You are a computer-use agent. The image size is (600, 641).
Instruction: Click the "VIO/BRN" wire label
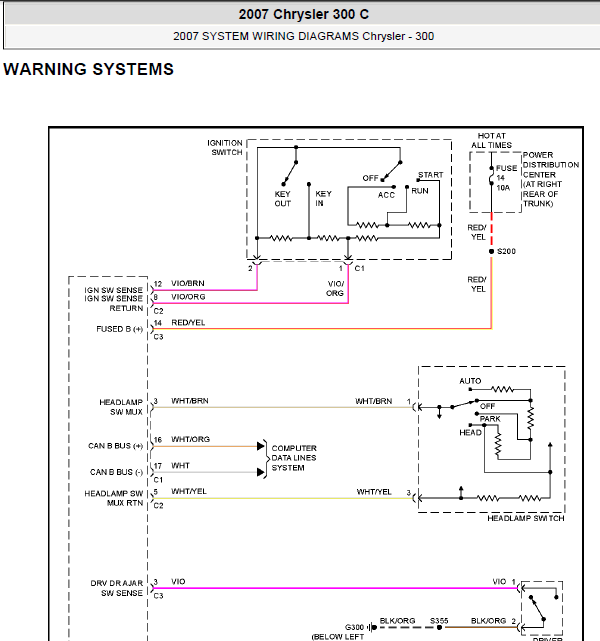pos(188,283)
